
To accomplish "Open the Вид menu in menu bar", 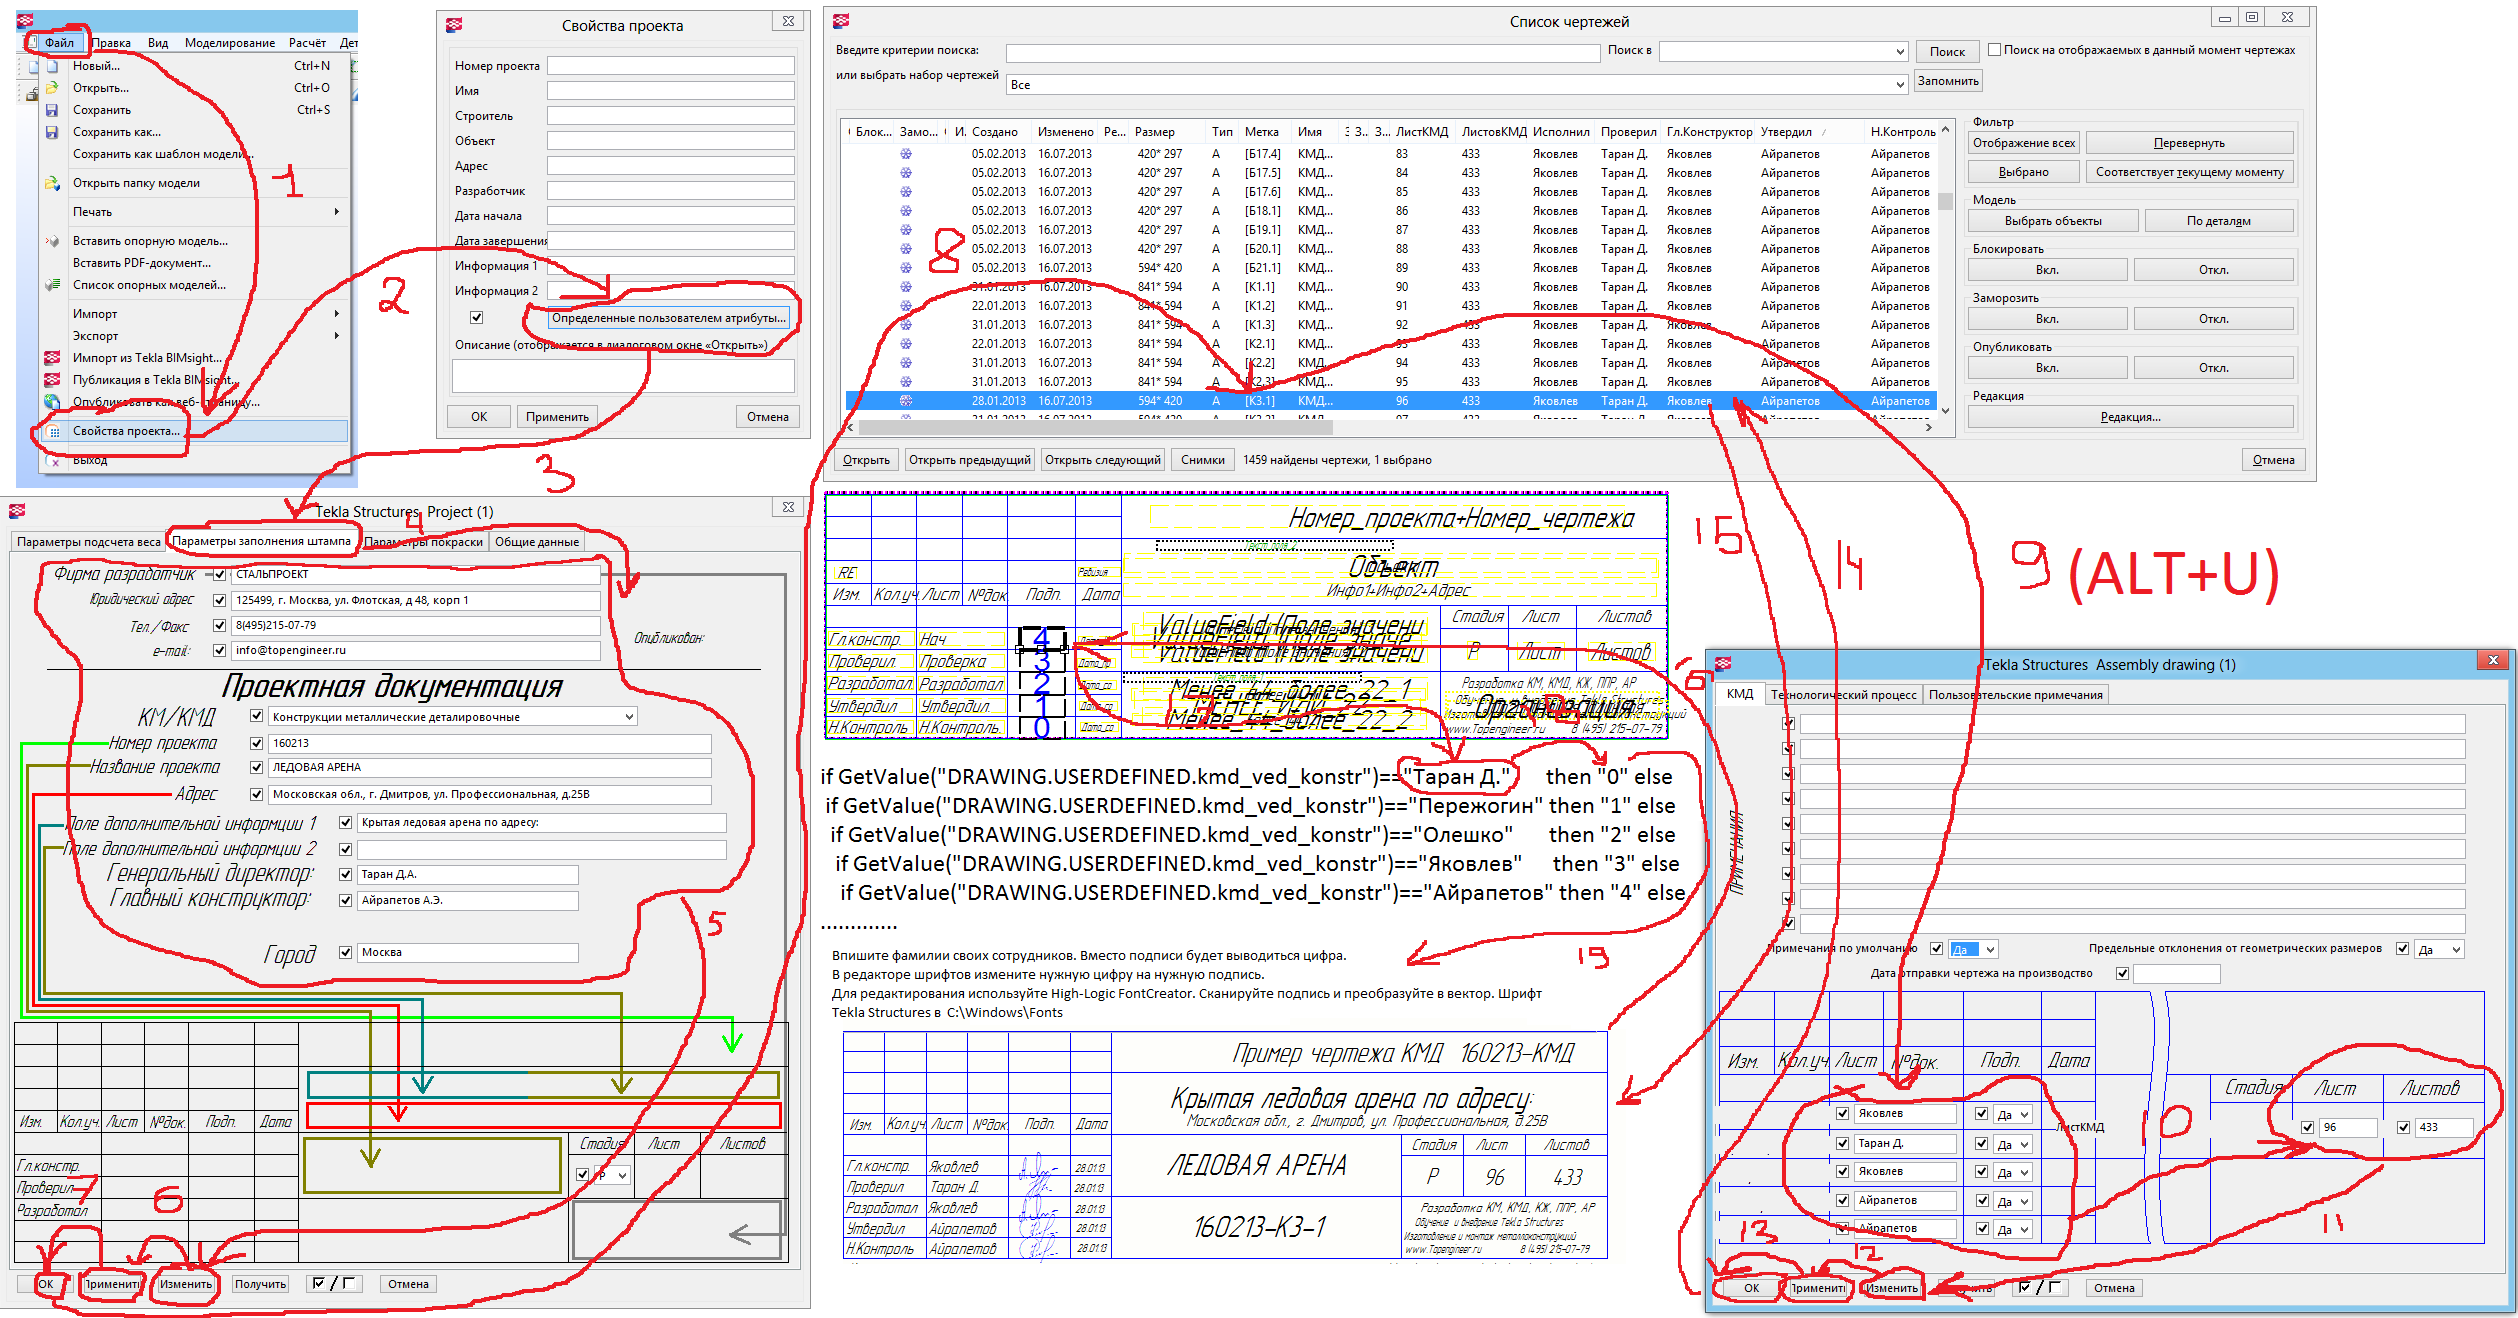I will pyautogui.click(x=157, y=43).
